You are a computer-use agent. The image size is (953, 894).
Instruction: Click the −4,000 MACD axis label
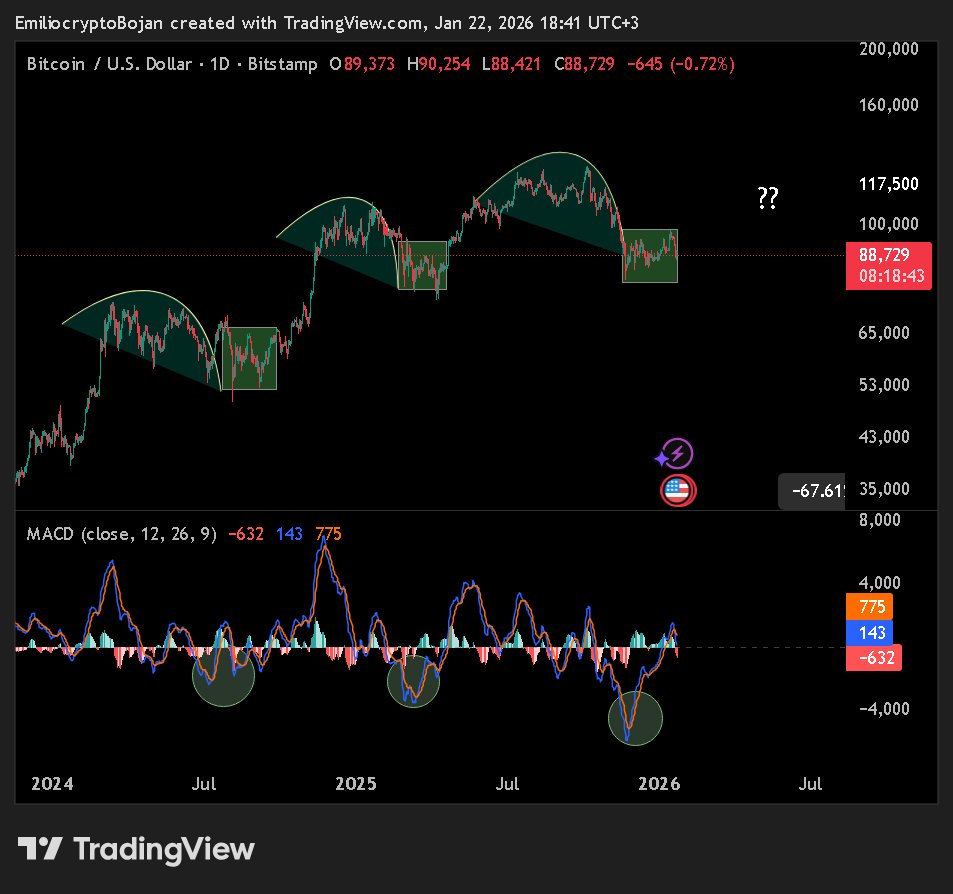click(x=884, y=709)
